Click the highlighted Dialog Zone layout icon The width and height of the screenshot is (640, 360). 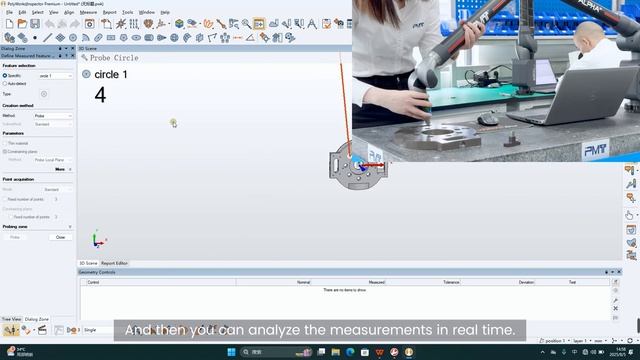point(259,24)
